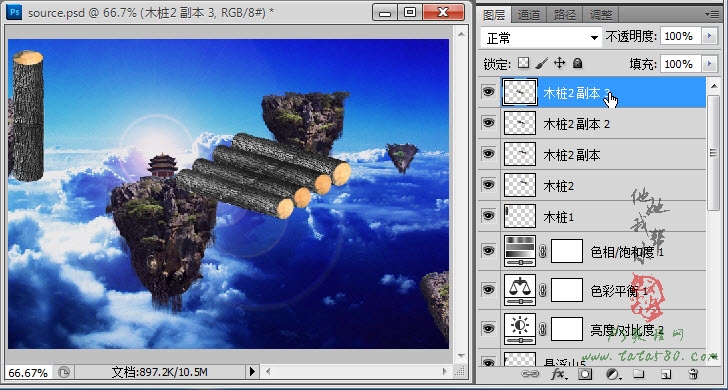Open status bar info arrow menu

(x=252, y=371)
